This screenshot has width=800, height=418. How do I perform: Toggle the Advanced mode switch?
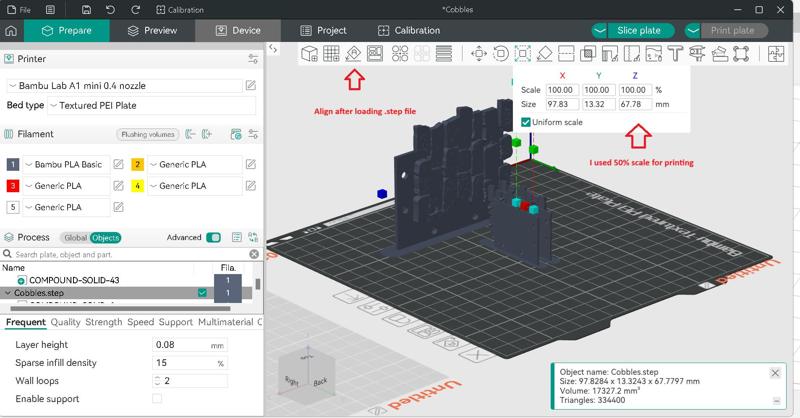213,238
